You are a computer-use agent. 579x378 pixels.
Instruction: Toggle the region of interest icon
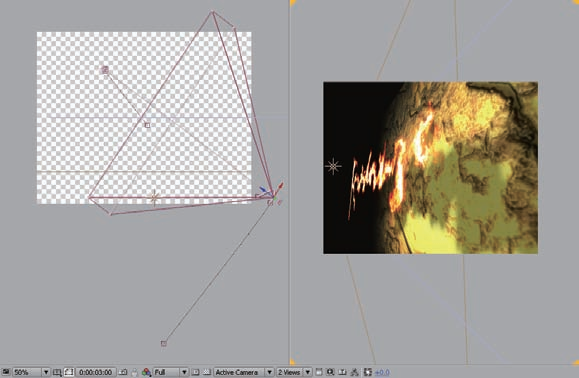click(x=196, y=372)
